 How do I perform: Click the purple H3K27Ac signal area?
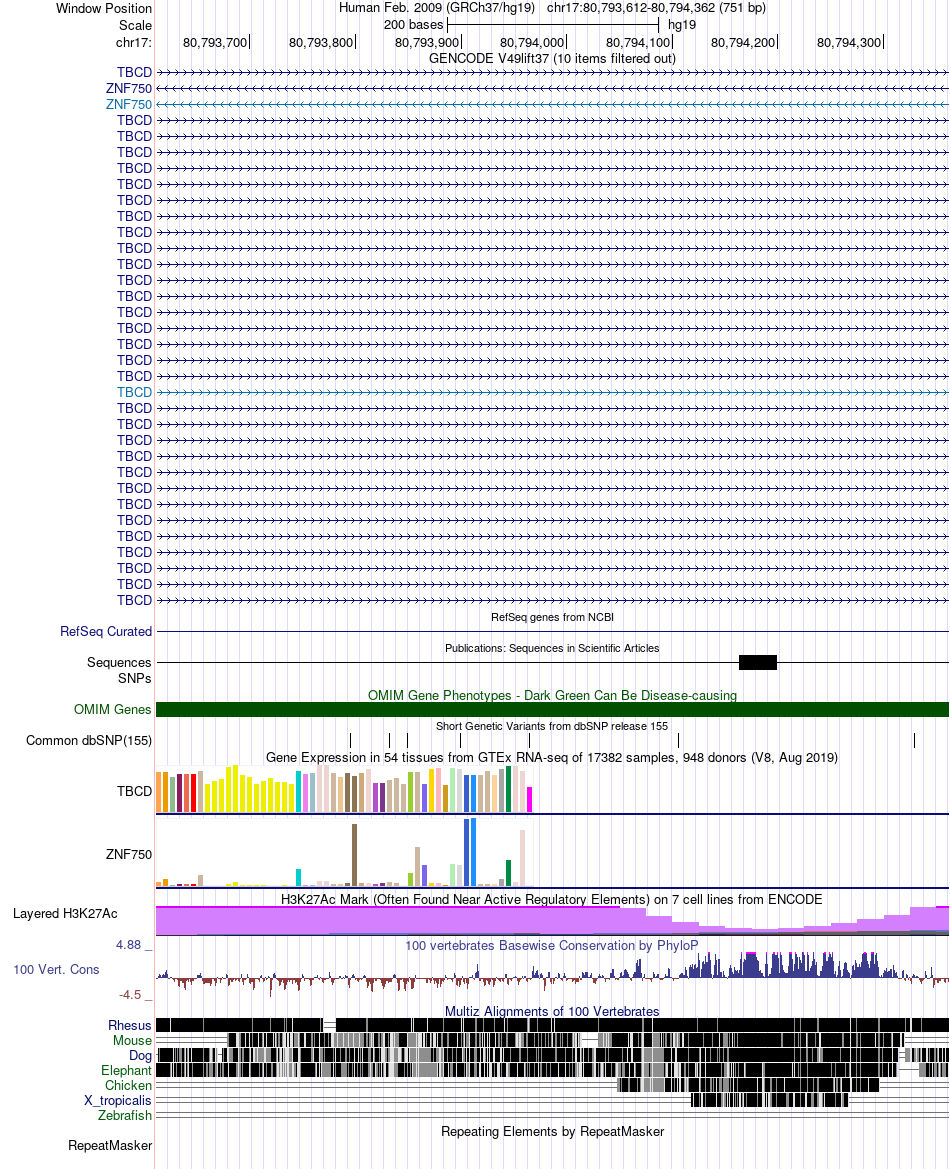pos(553,921)
